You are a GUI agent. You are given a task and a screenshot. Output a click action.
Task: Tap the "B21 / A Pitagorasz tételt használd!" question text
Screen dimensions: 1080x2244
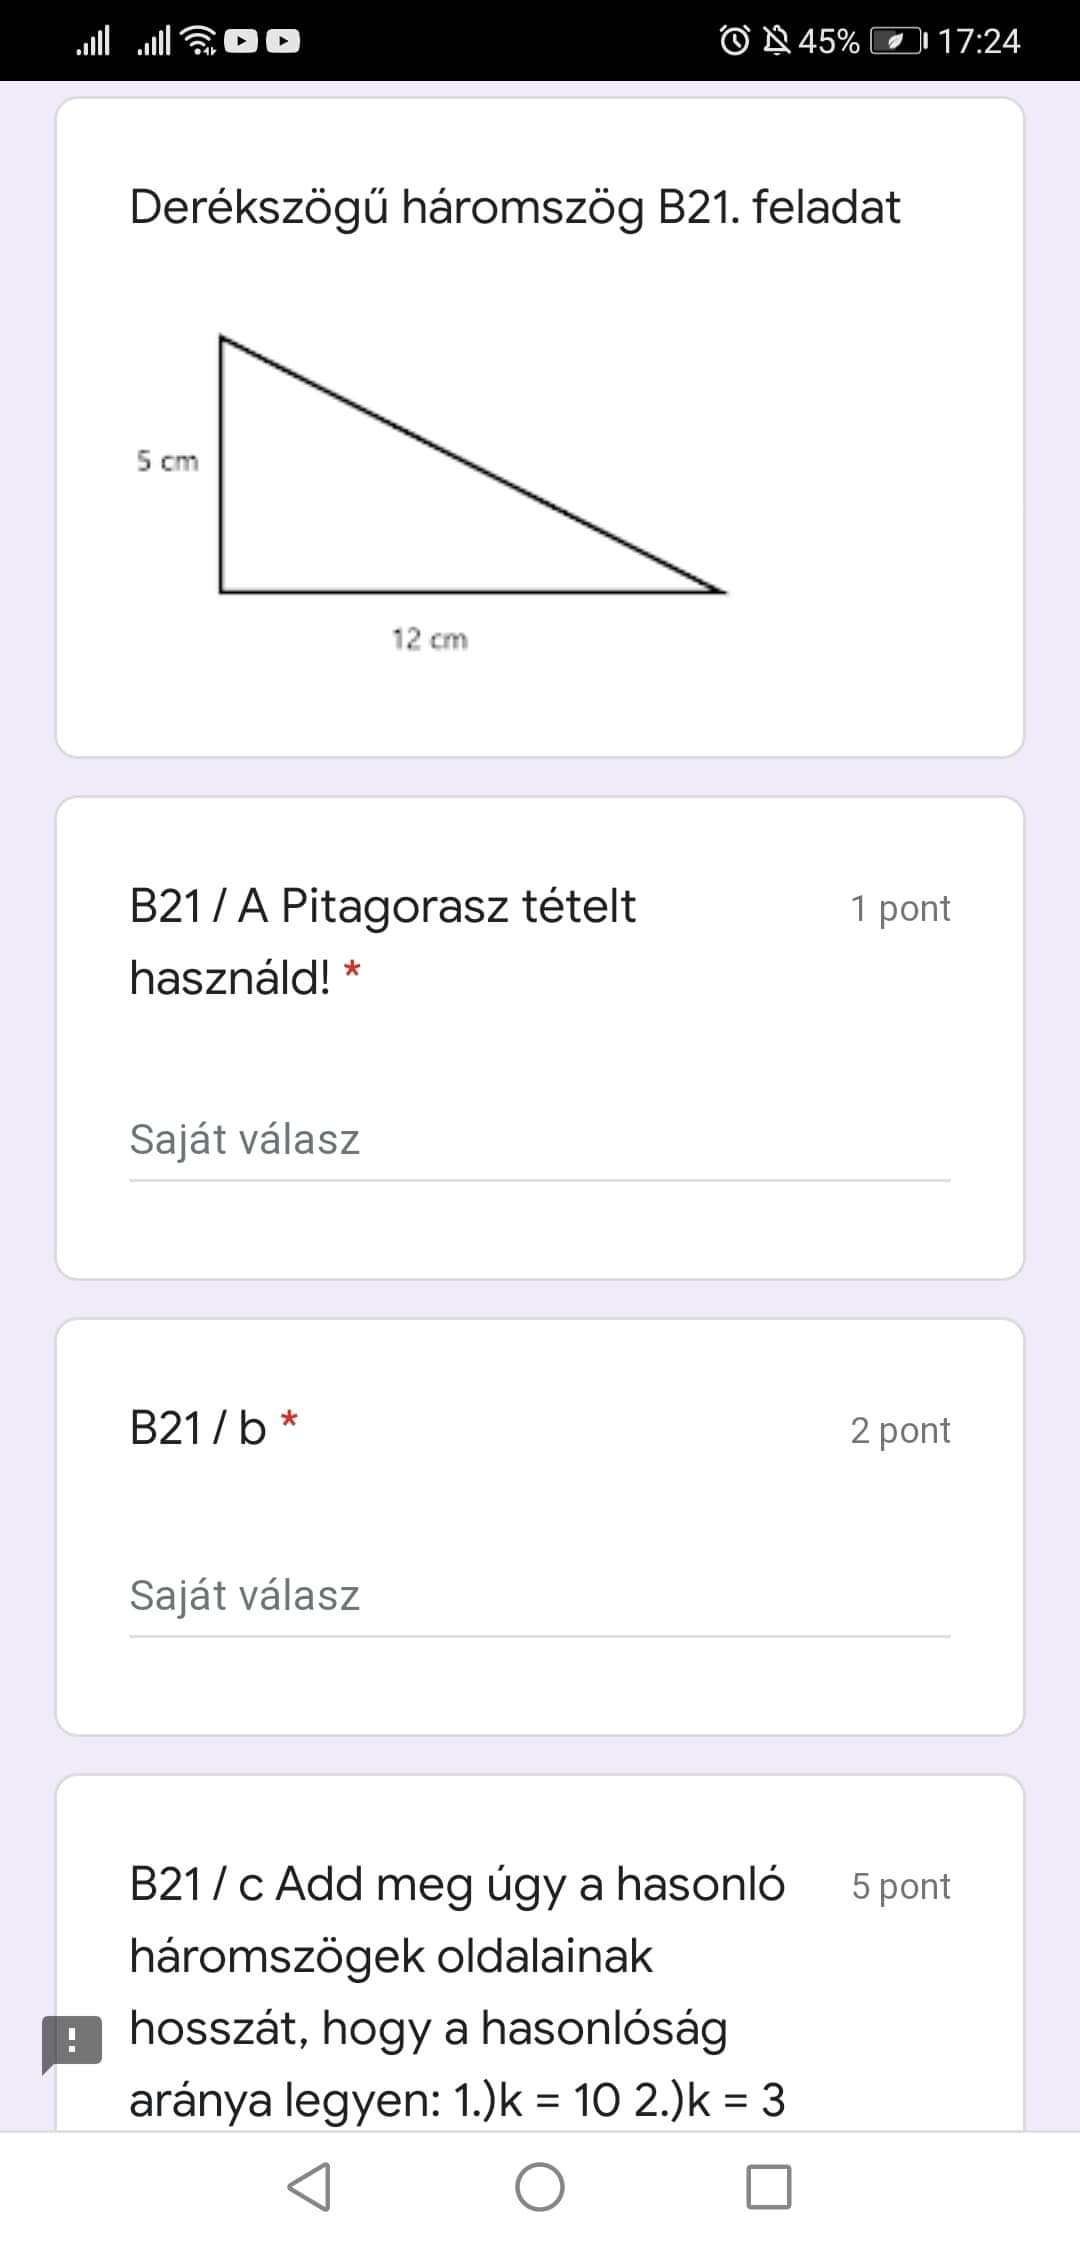[x=383, y=941]
